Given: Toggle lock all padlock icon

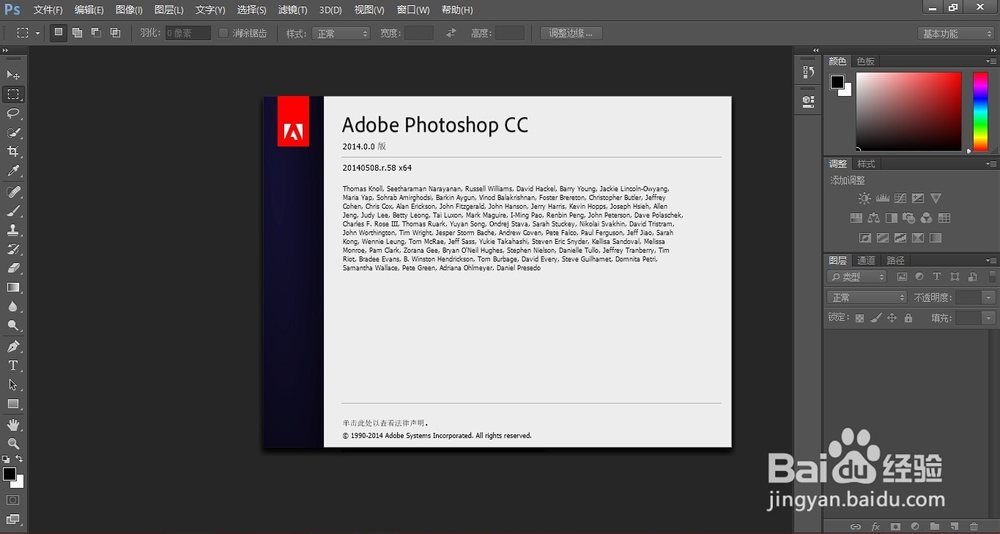Looking at the screenshot, I should (x=908, y=318).
